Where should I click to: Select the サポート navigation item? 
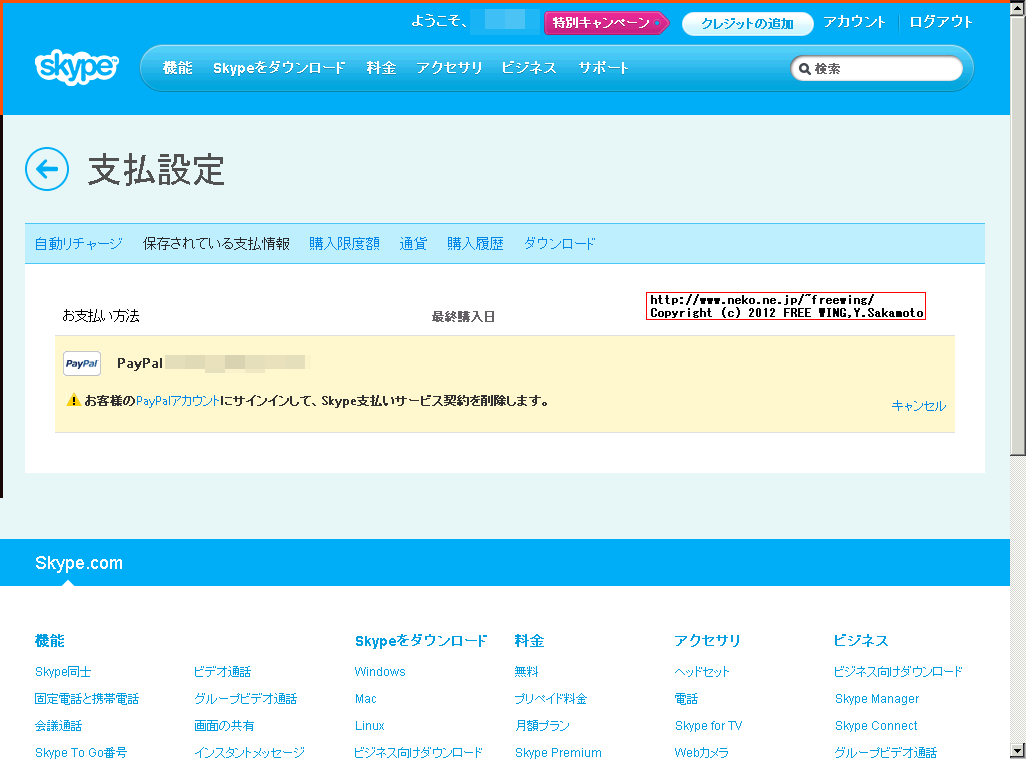point(603,68)
